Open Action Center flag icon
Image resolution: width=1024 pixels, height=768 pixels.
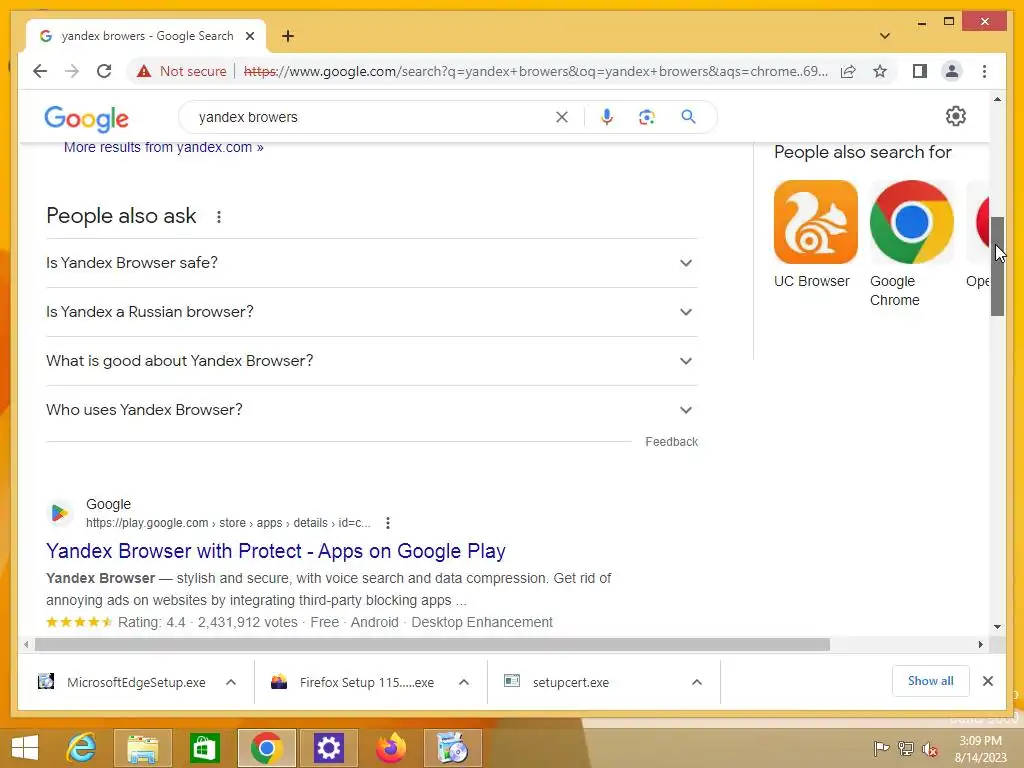coord(881,749)
